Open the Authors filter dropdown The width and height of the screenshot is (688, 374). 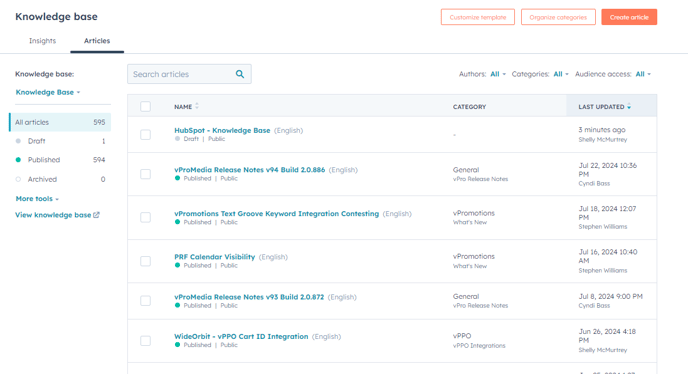click(x=498, y=74)
